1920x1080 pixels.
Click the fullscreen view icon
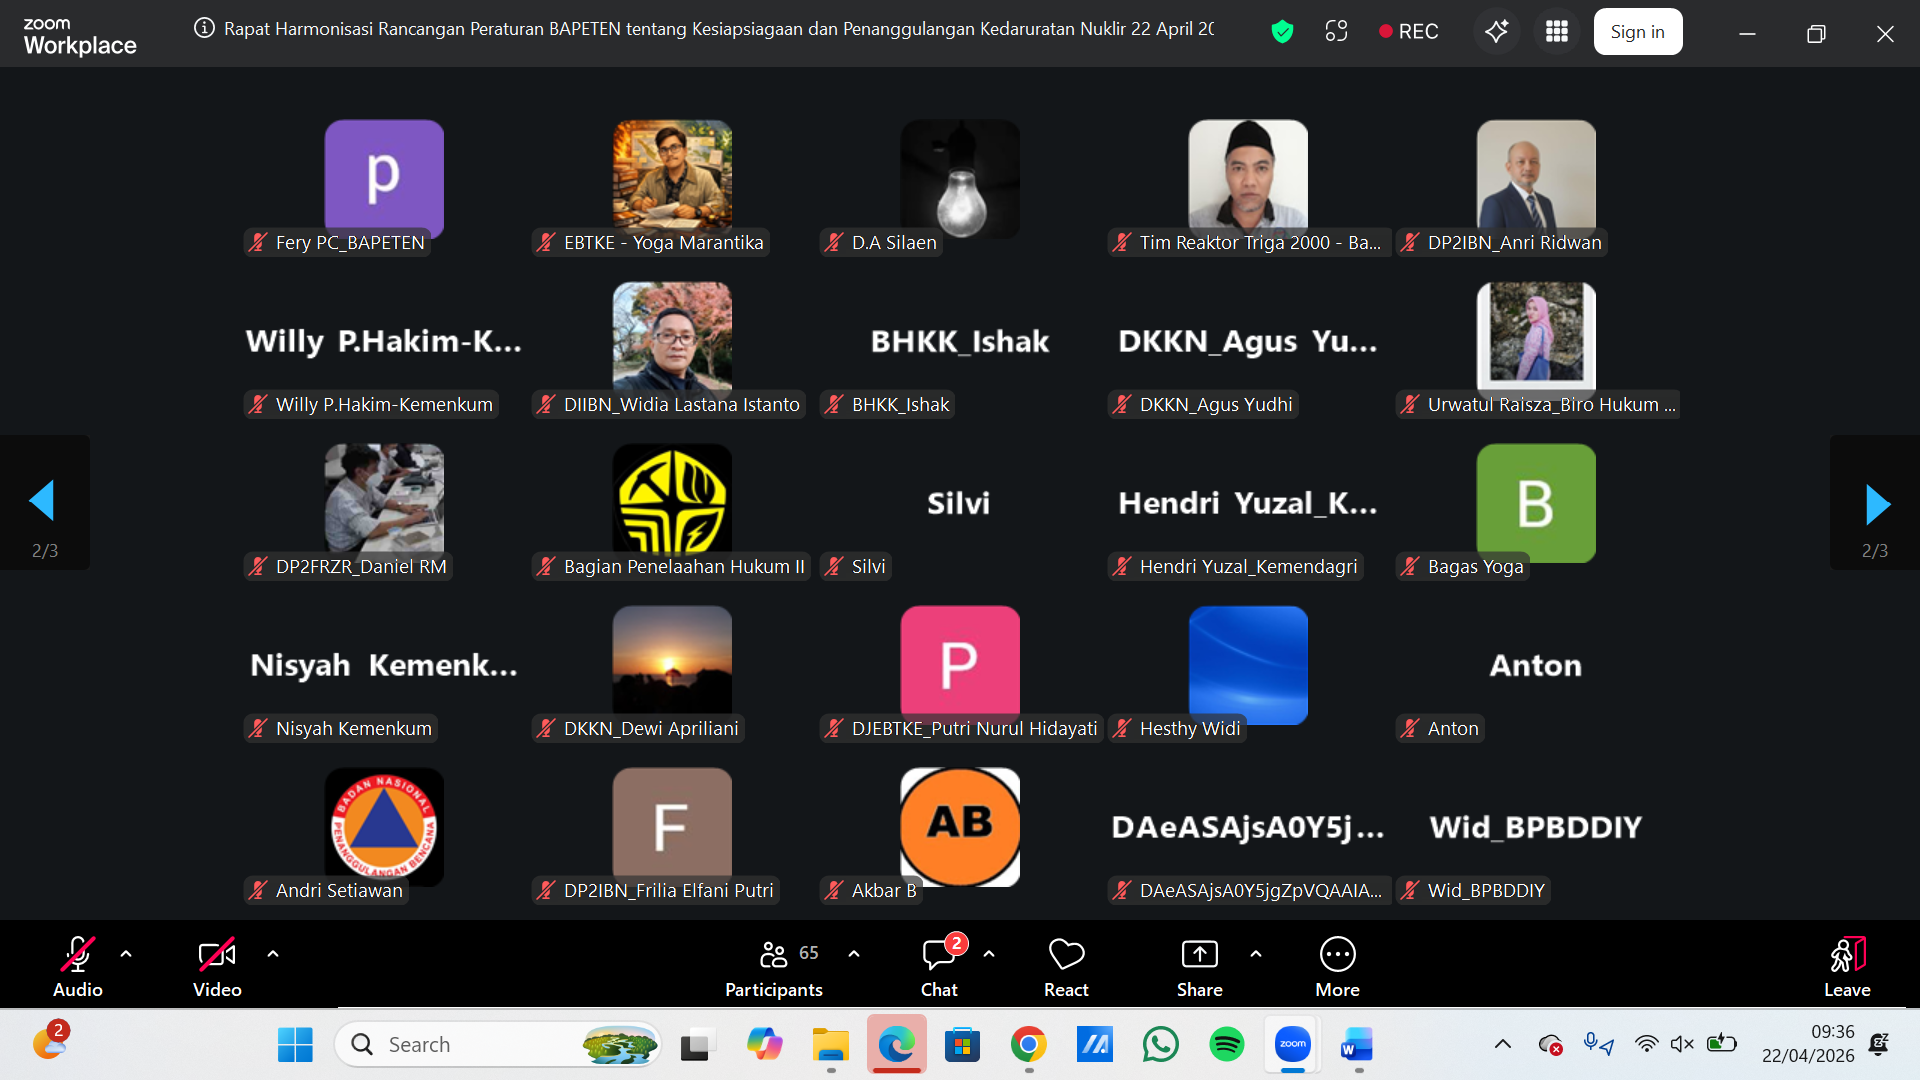1336,32
